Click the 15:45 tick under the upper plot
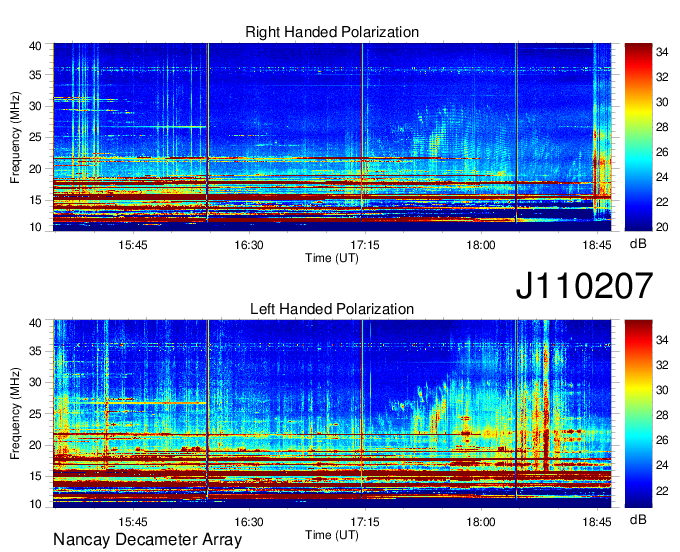The height and width of the screenshot is (552, 680). [x=133, y=245]
